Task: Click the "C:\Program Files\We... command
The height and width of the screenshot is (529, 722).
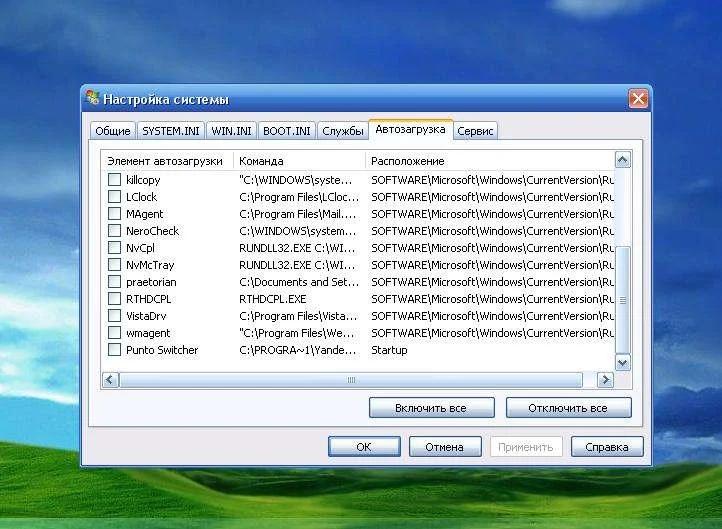Action: [297, 333]
